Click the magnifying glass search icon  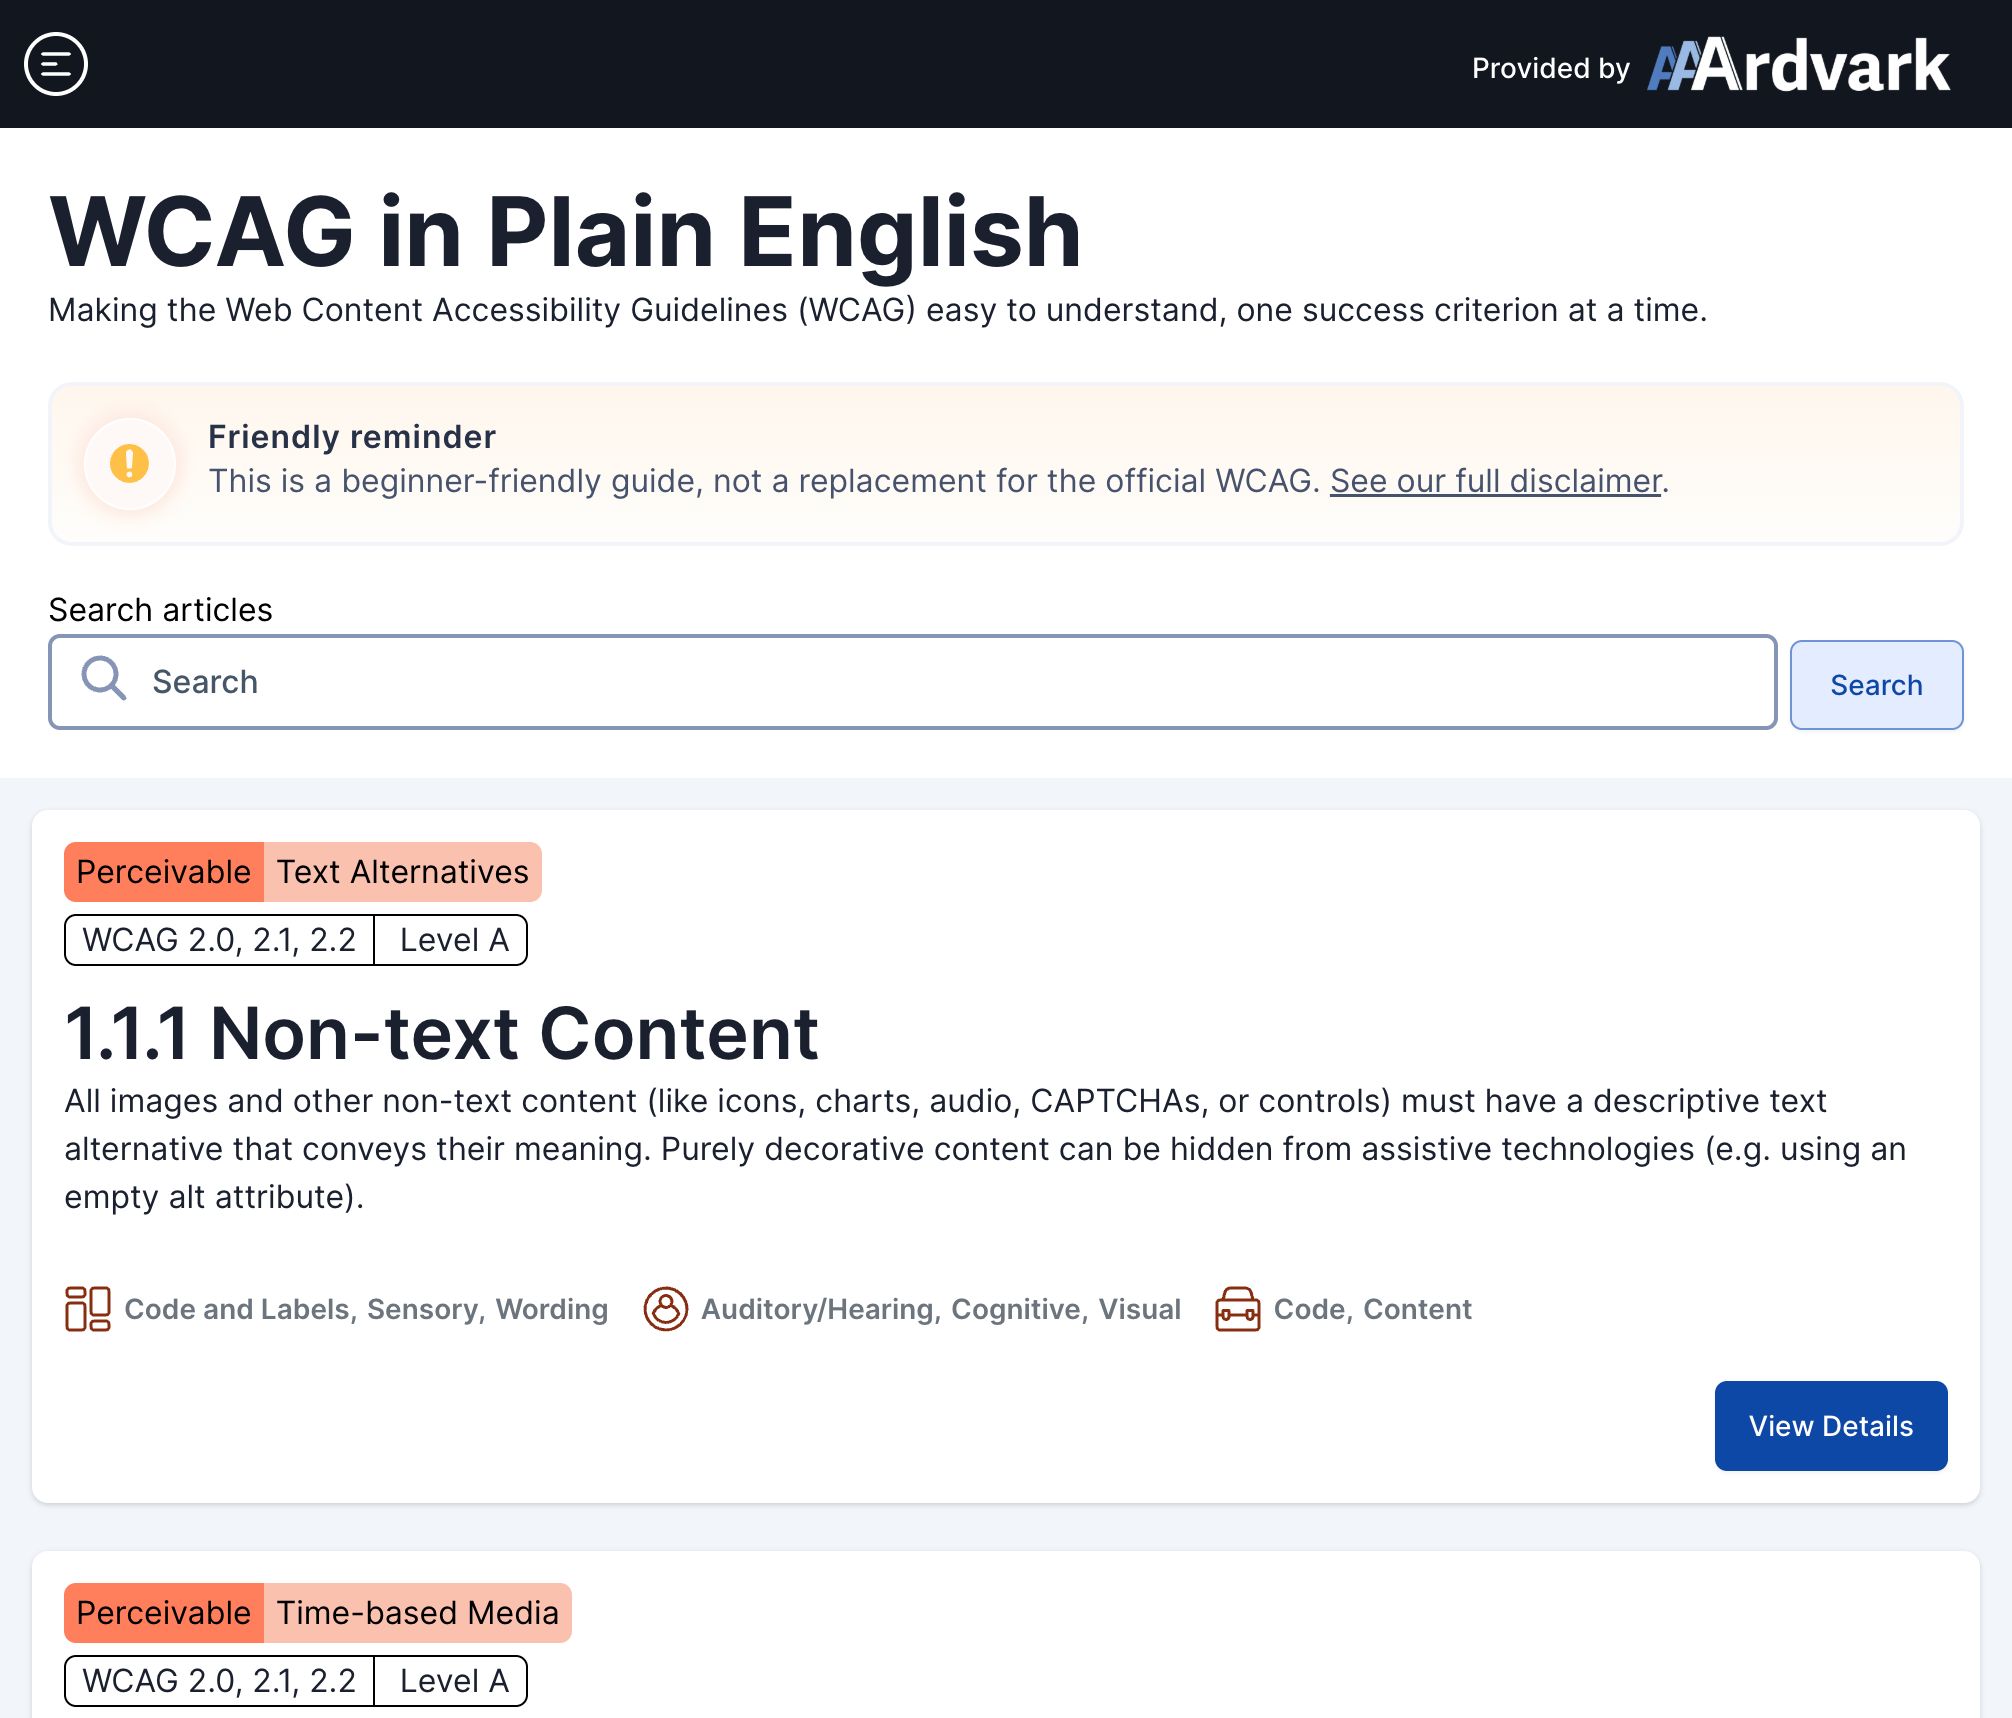click(x=104, y=679)
